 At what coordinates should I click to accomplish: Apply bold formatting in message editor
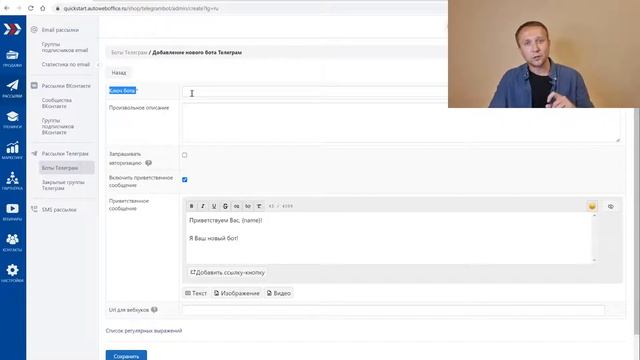point(191,206)
